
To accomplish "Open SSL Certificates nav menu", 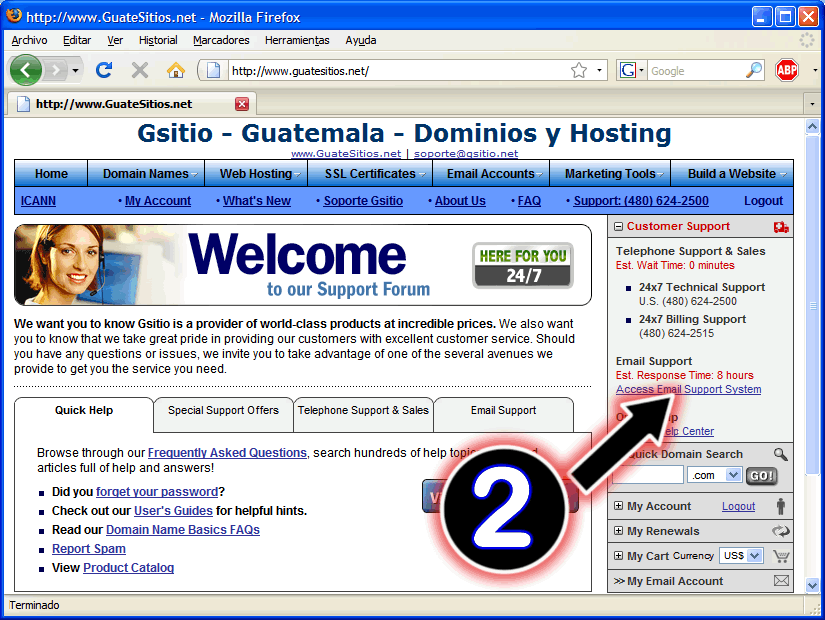I will tap(370, 174).
